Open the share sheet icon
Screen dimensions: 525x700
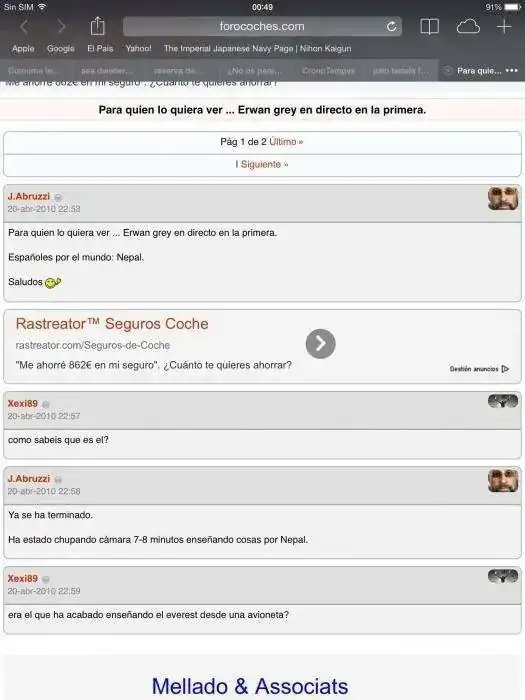97,26
